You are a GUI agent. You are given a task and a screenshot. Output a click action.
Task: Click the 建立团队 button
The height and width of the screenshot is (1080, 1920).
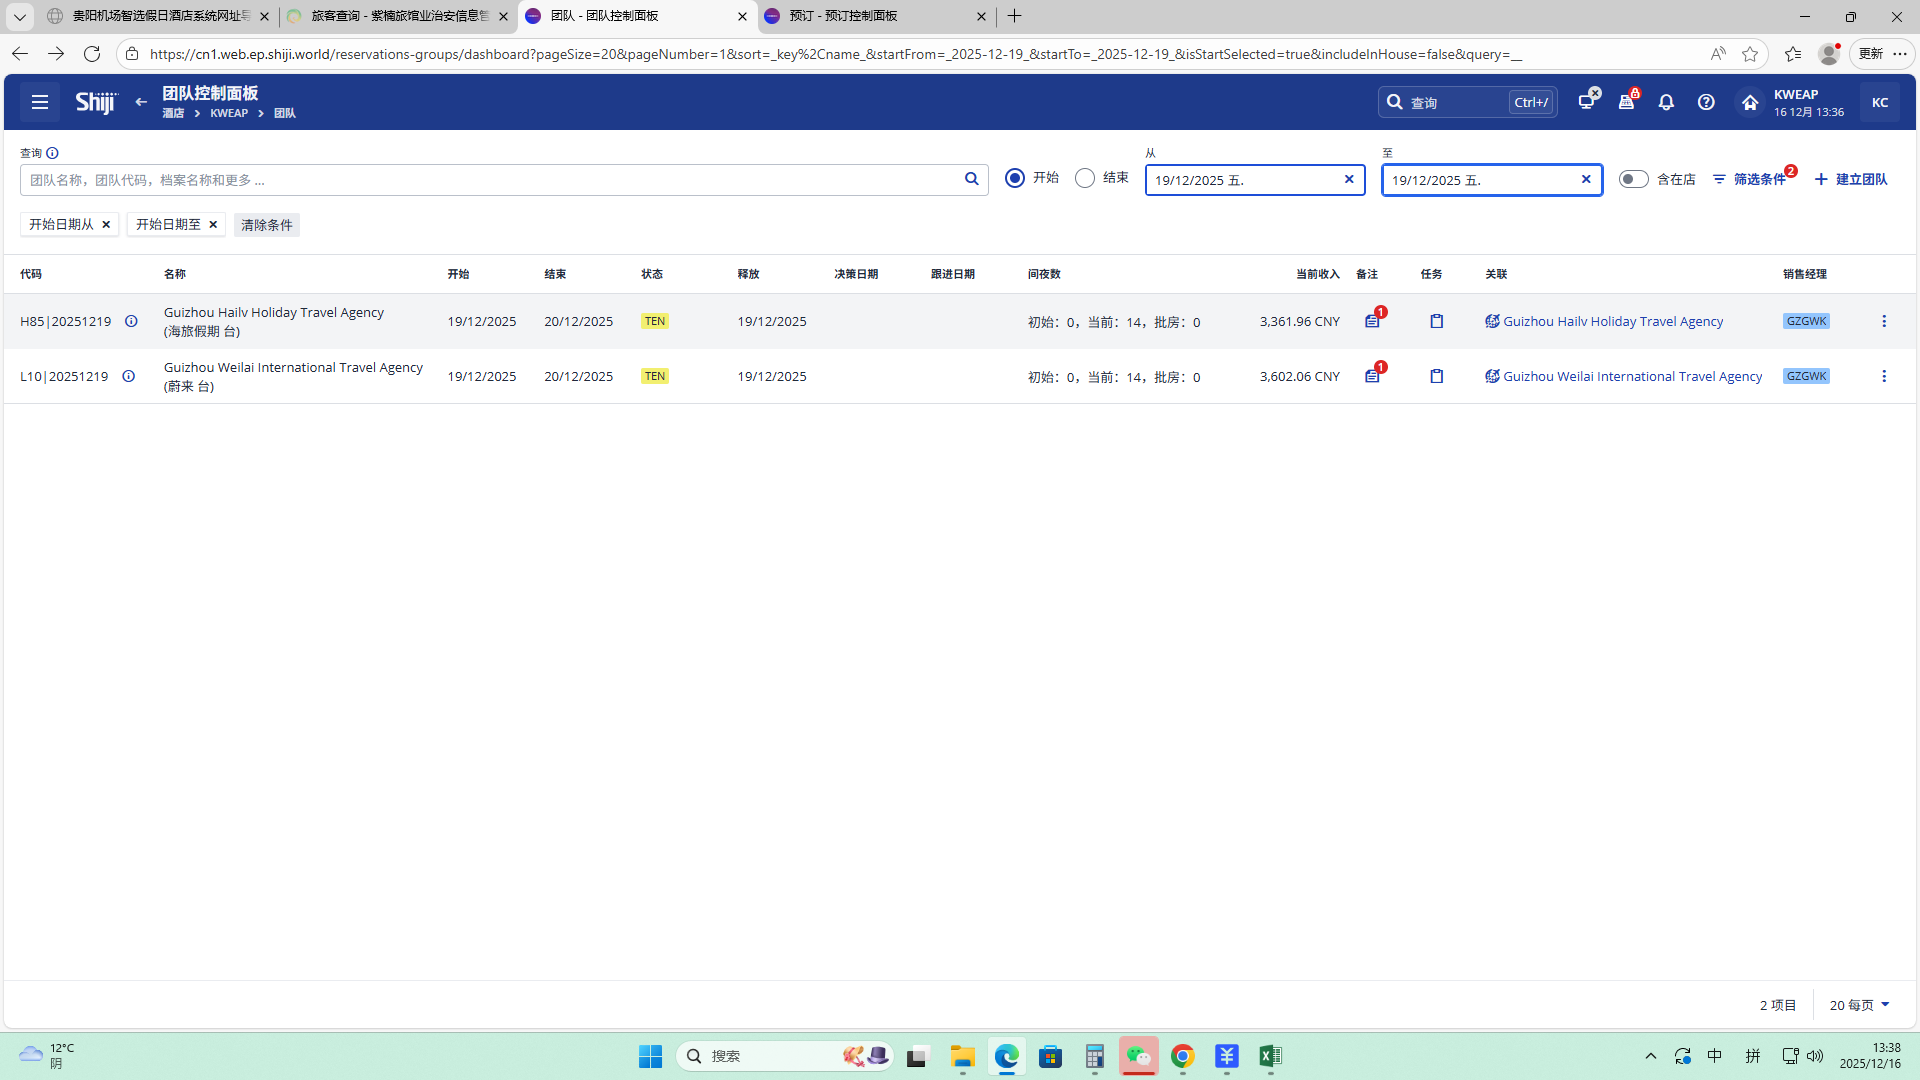[x=1851, y=179]
